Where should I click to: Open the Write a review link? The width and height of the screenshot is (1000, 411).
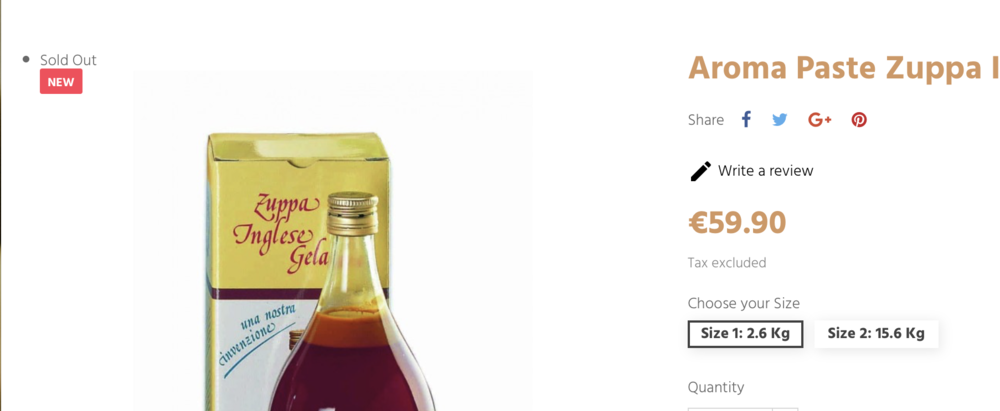(765, 171)
